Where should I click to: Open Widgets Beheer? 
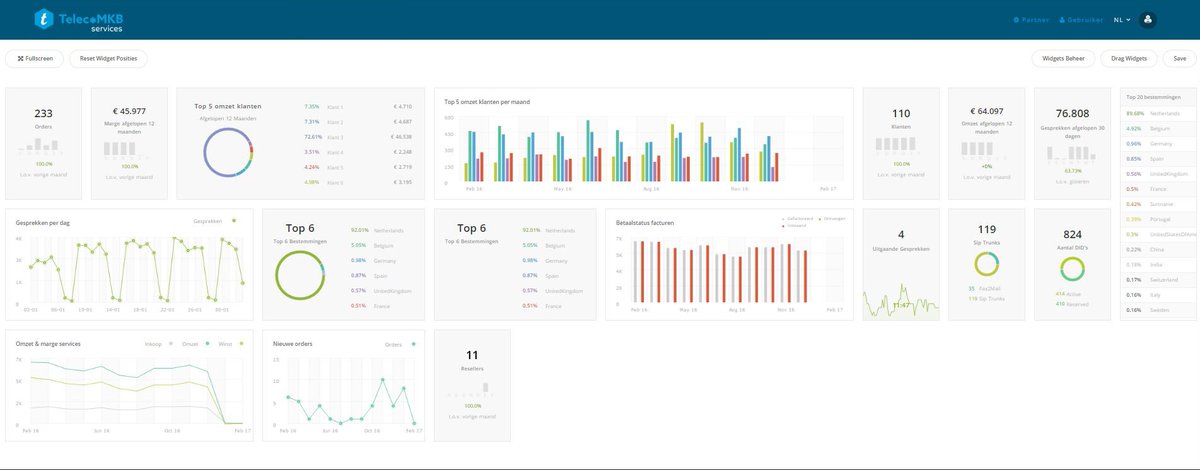[1063, 59]
